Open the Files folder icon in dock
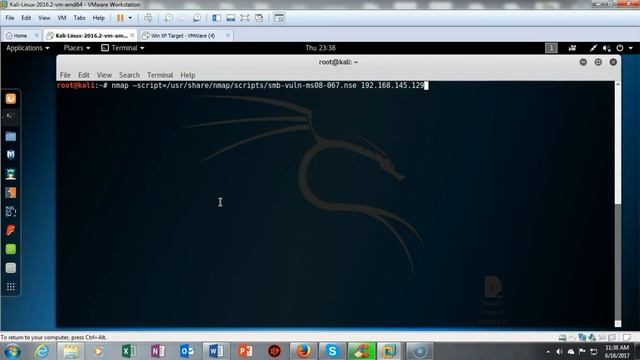The width and height of the screenshot is (640, 360). tap(11, 136)
